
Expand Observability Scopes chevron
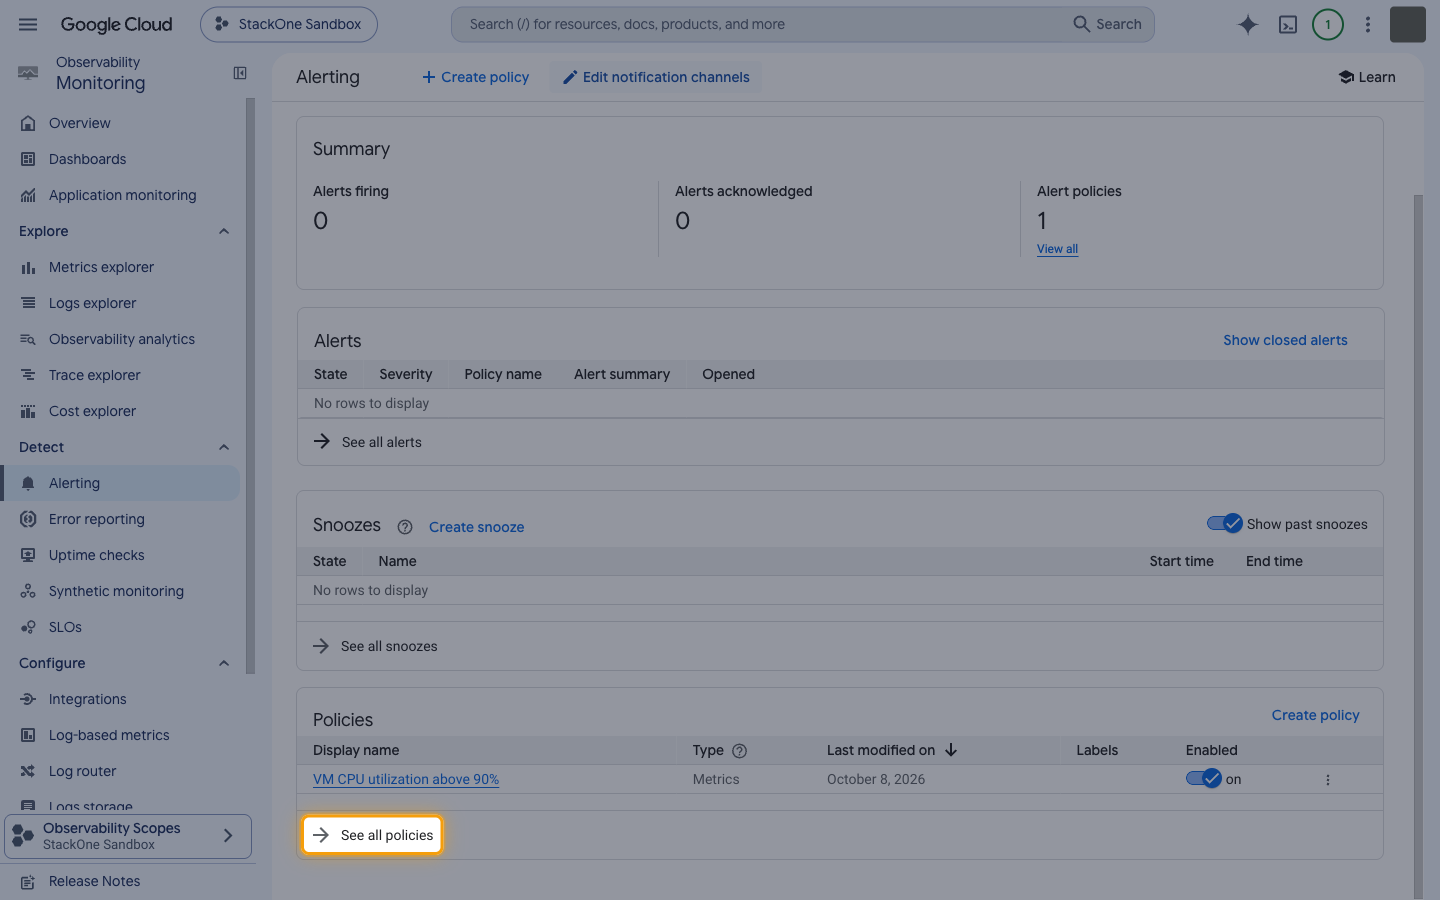228,836
